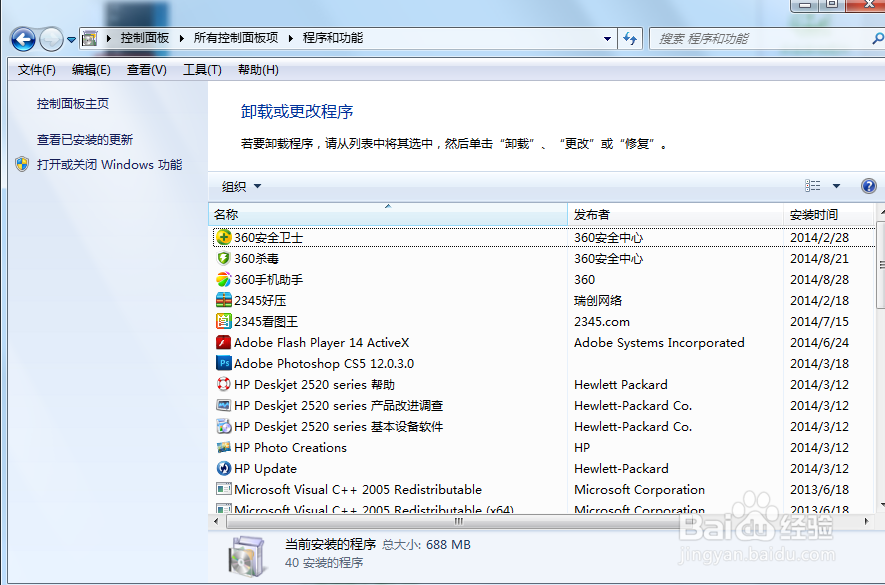Open the 工具(T) menu
The height and width of the screenshot is (585, 885).
202,69
